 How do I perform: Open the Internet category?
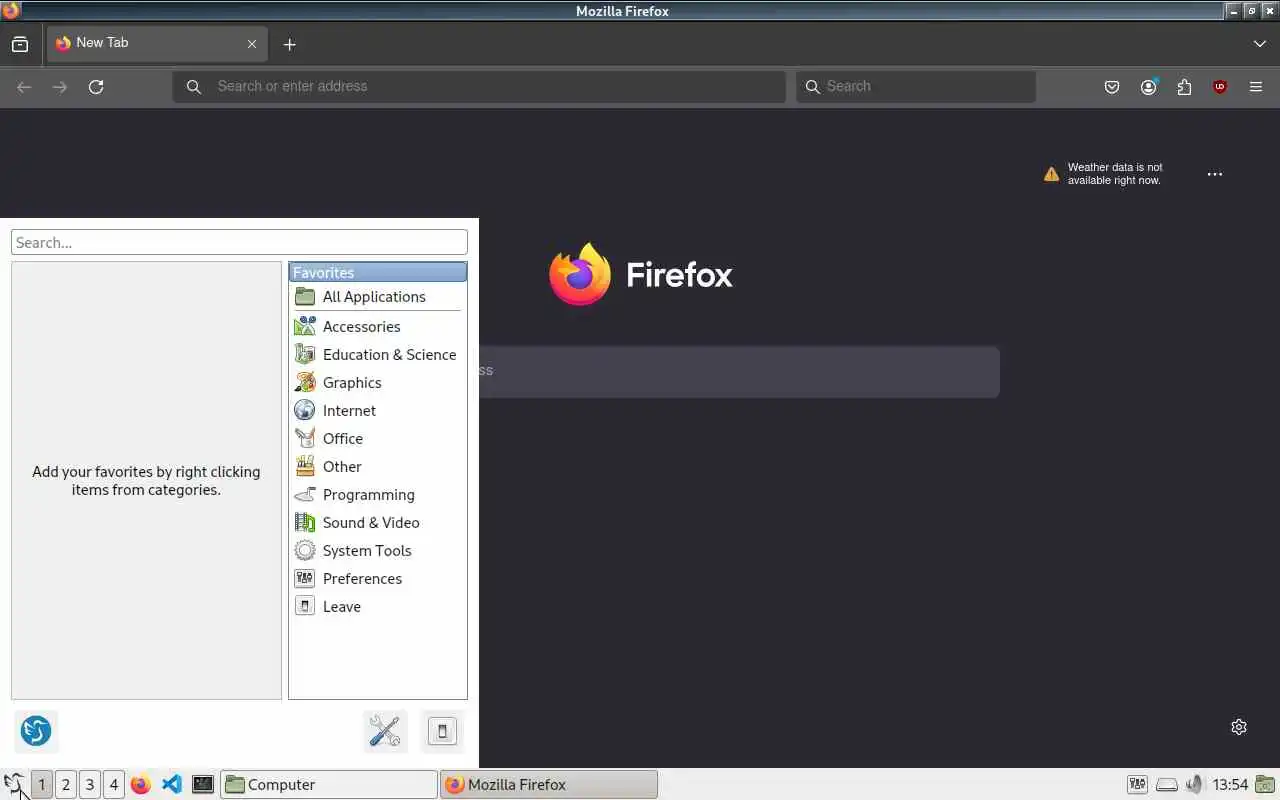coord(378,411)
